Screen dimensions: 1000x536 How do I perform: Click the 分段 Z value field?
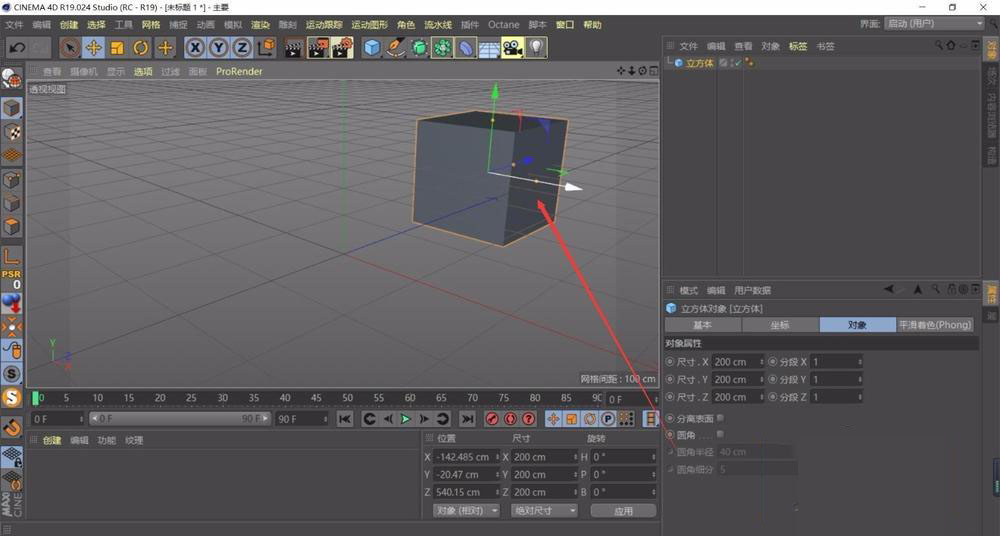pyautogui.click(x=834, y=397)
